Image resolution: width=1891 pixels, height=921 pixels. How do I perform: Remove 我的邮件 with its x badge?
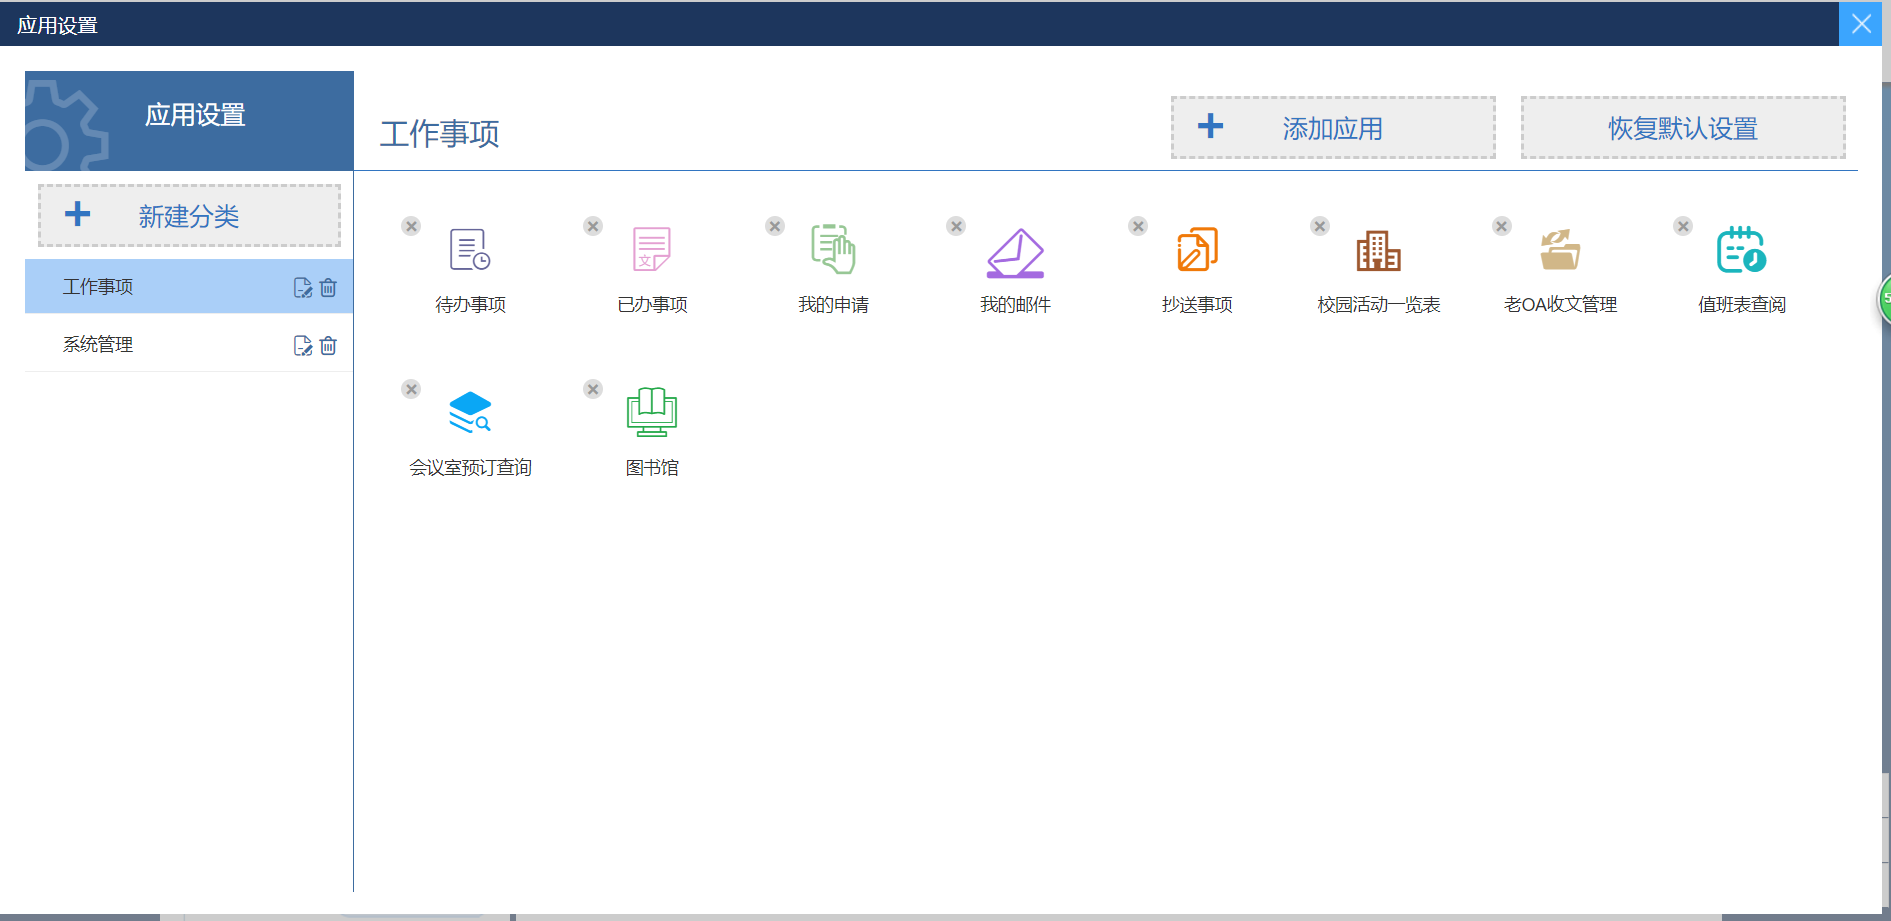[x=956, y=226]
